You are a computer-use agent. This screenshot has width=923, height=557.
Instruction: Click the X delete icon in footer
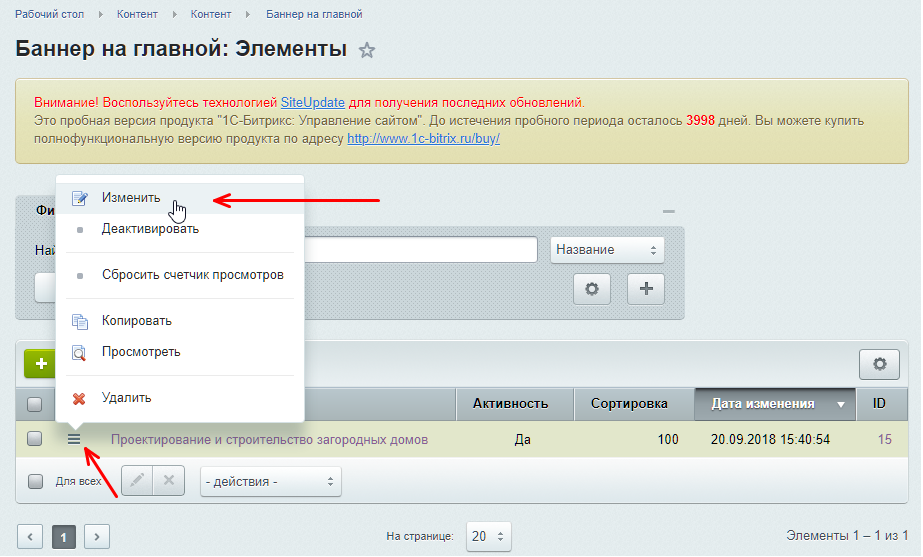(x=168, y=481)
